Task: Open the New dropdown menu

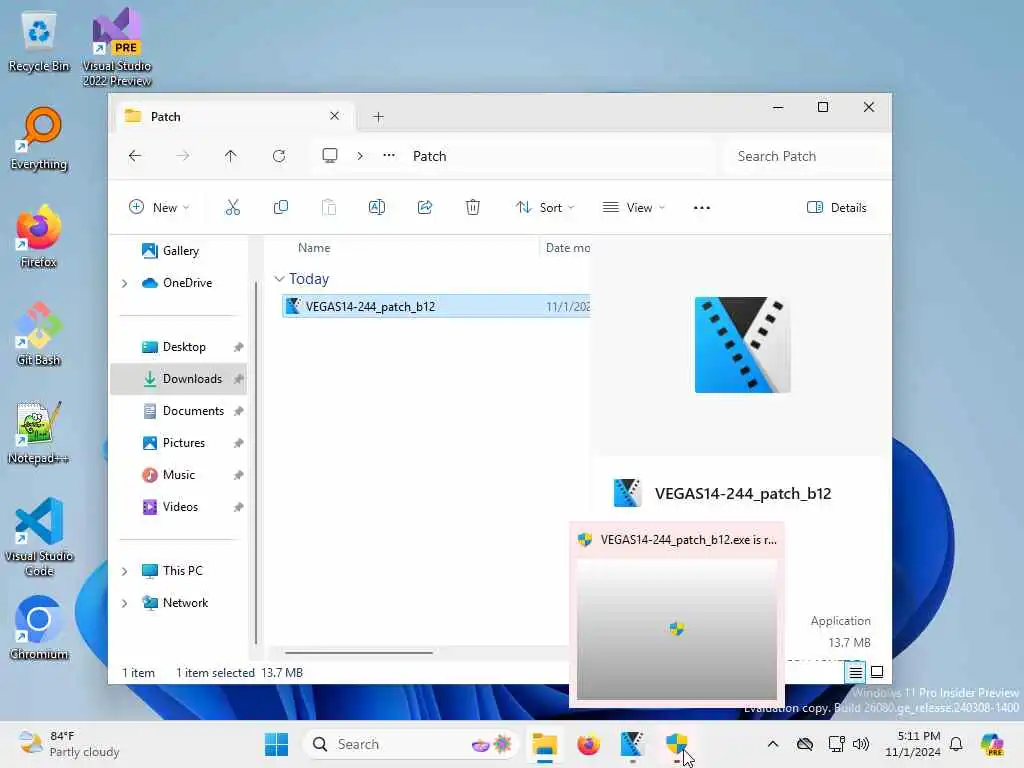Action: [x=159, y=208]
